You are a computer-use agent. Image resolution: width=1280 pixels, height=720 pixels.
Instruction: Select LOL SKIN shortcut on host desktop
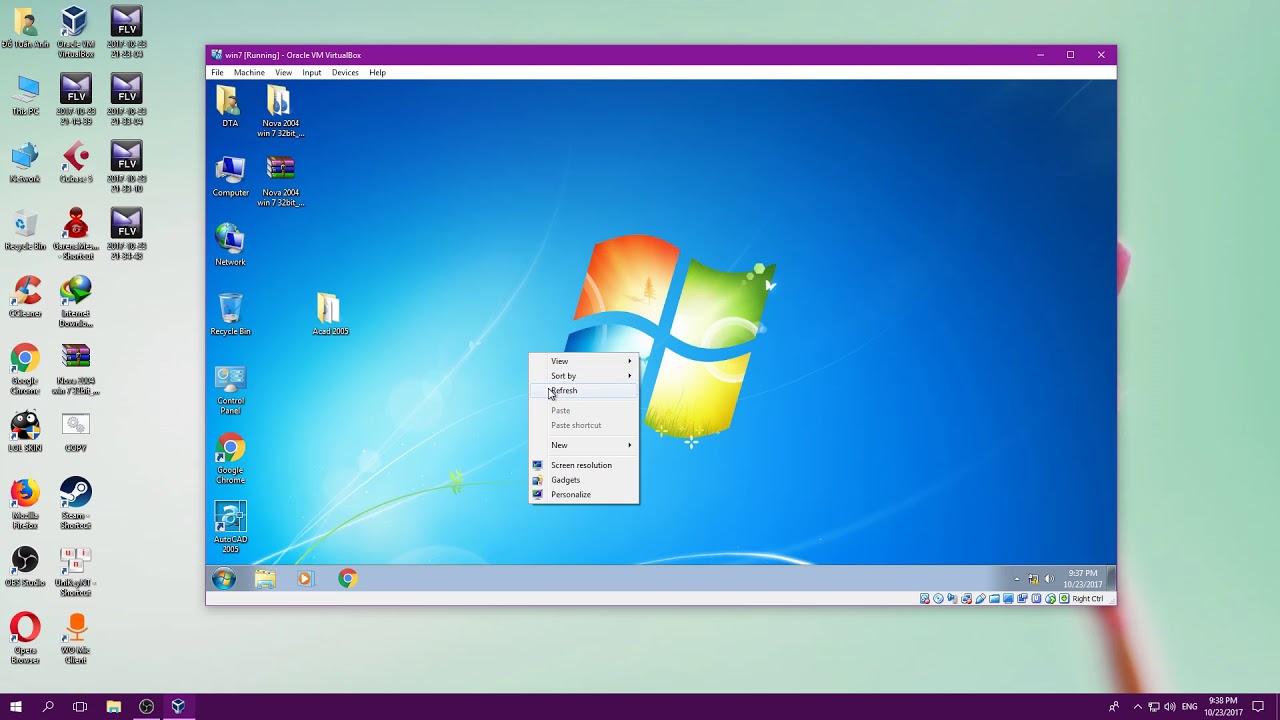25,432
